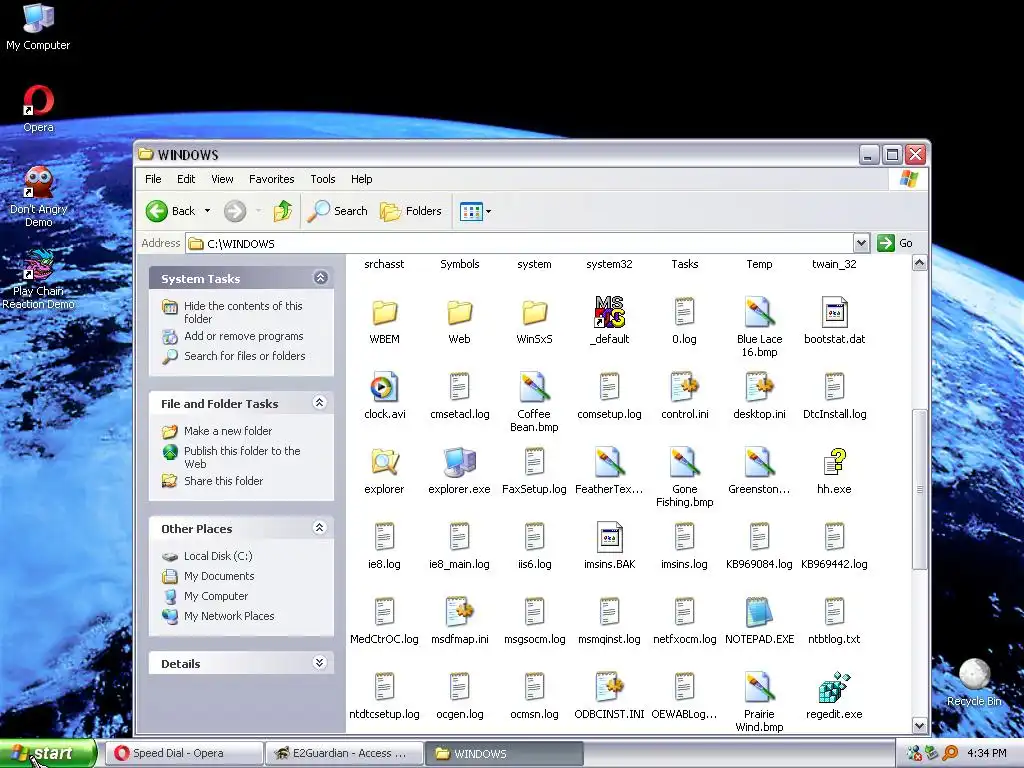Select the control.ini settings icon
Viewport: 1024px width, 768px height.
684,387
